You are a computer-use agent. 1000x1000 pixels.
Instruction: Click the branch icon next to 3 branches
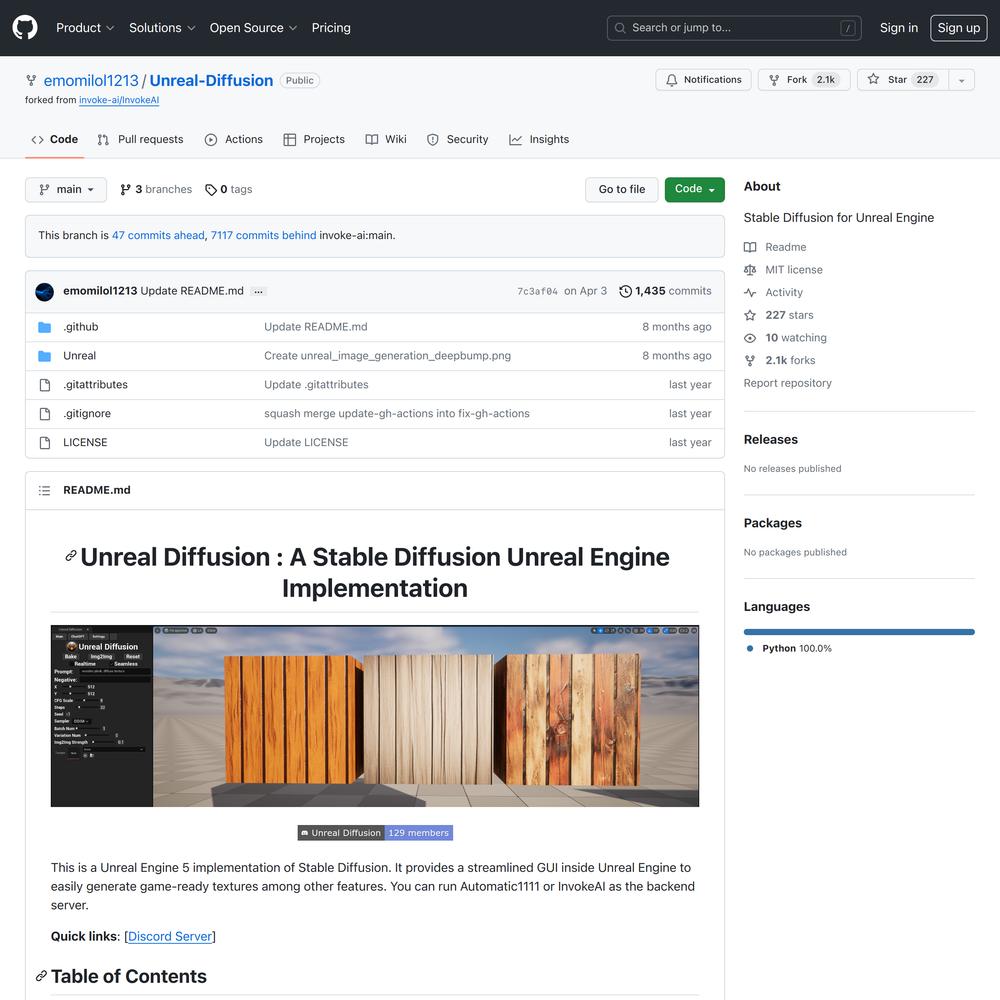[x=126, y=189]
